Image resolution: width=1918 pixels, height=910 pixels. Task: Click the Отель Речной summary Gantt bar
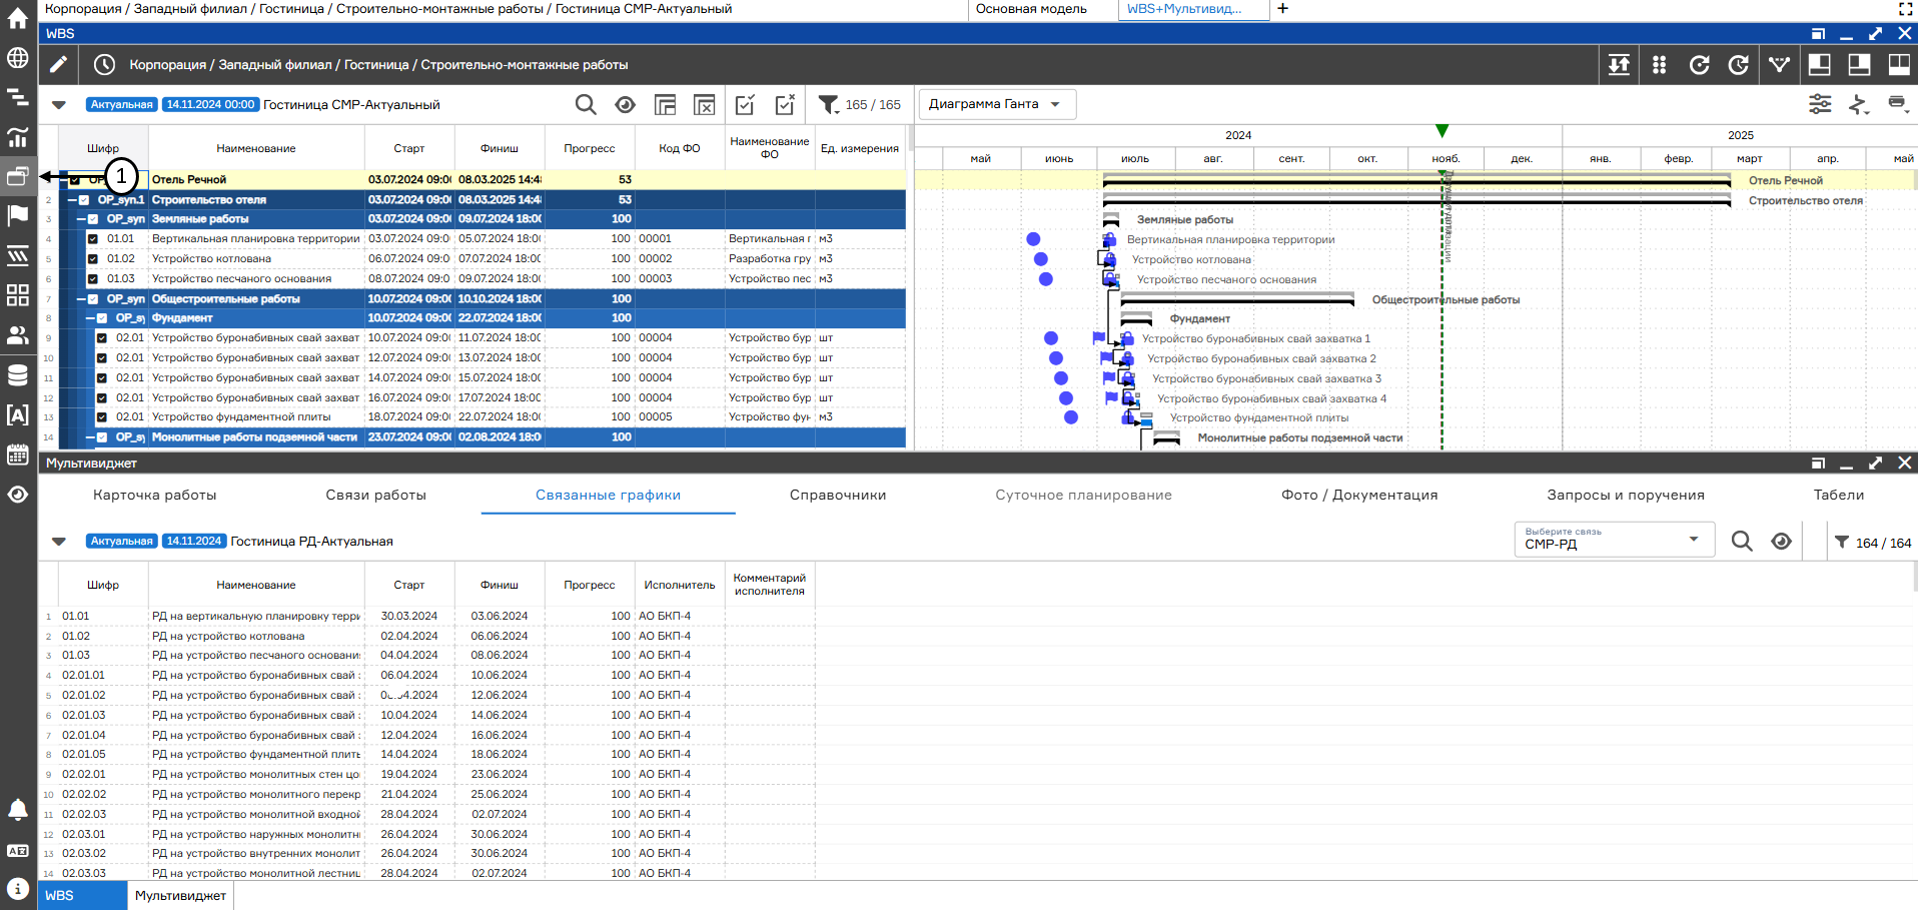[x=1416, y=179]
